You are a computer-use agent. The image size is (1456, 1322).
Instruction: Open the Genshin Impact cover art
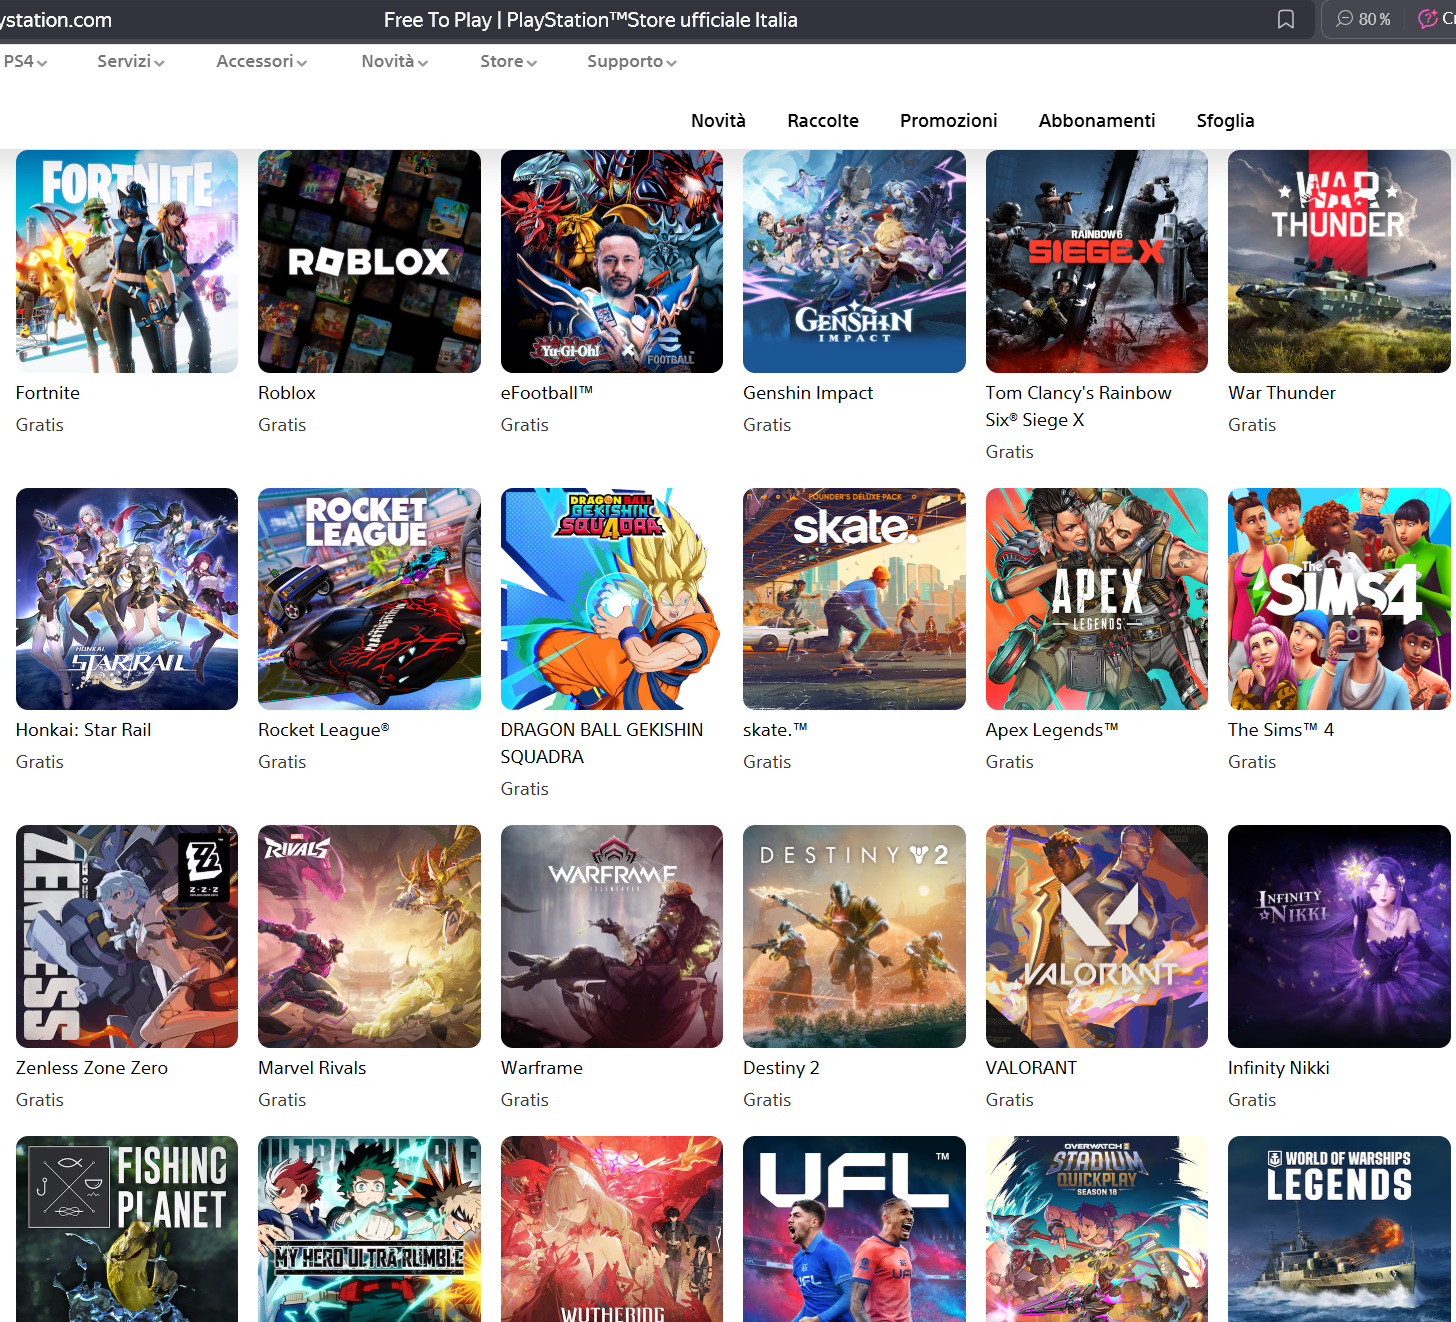point(854,261)
